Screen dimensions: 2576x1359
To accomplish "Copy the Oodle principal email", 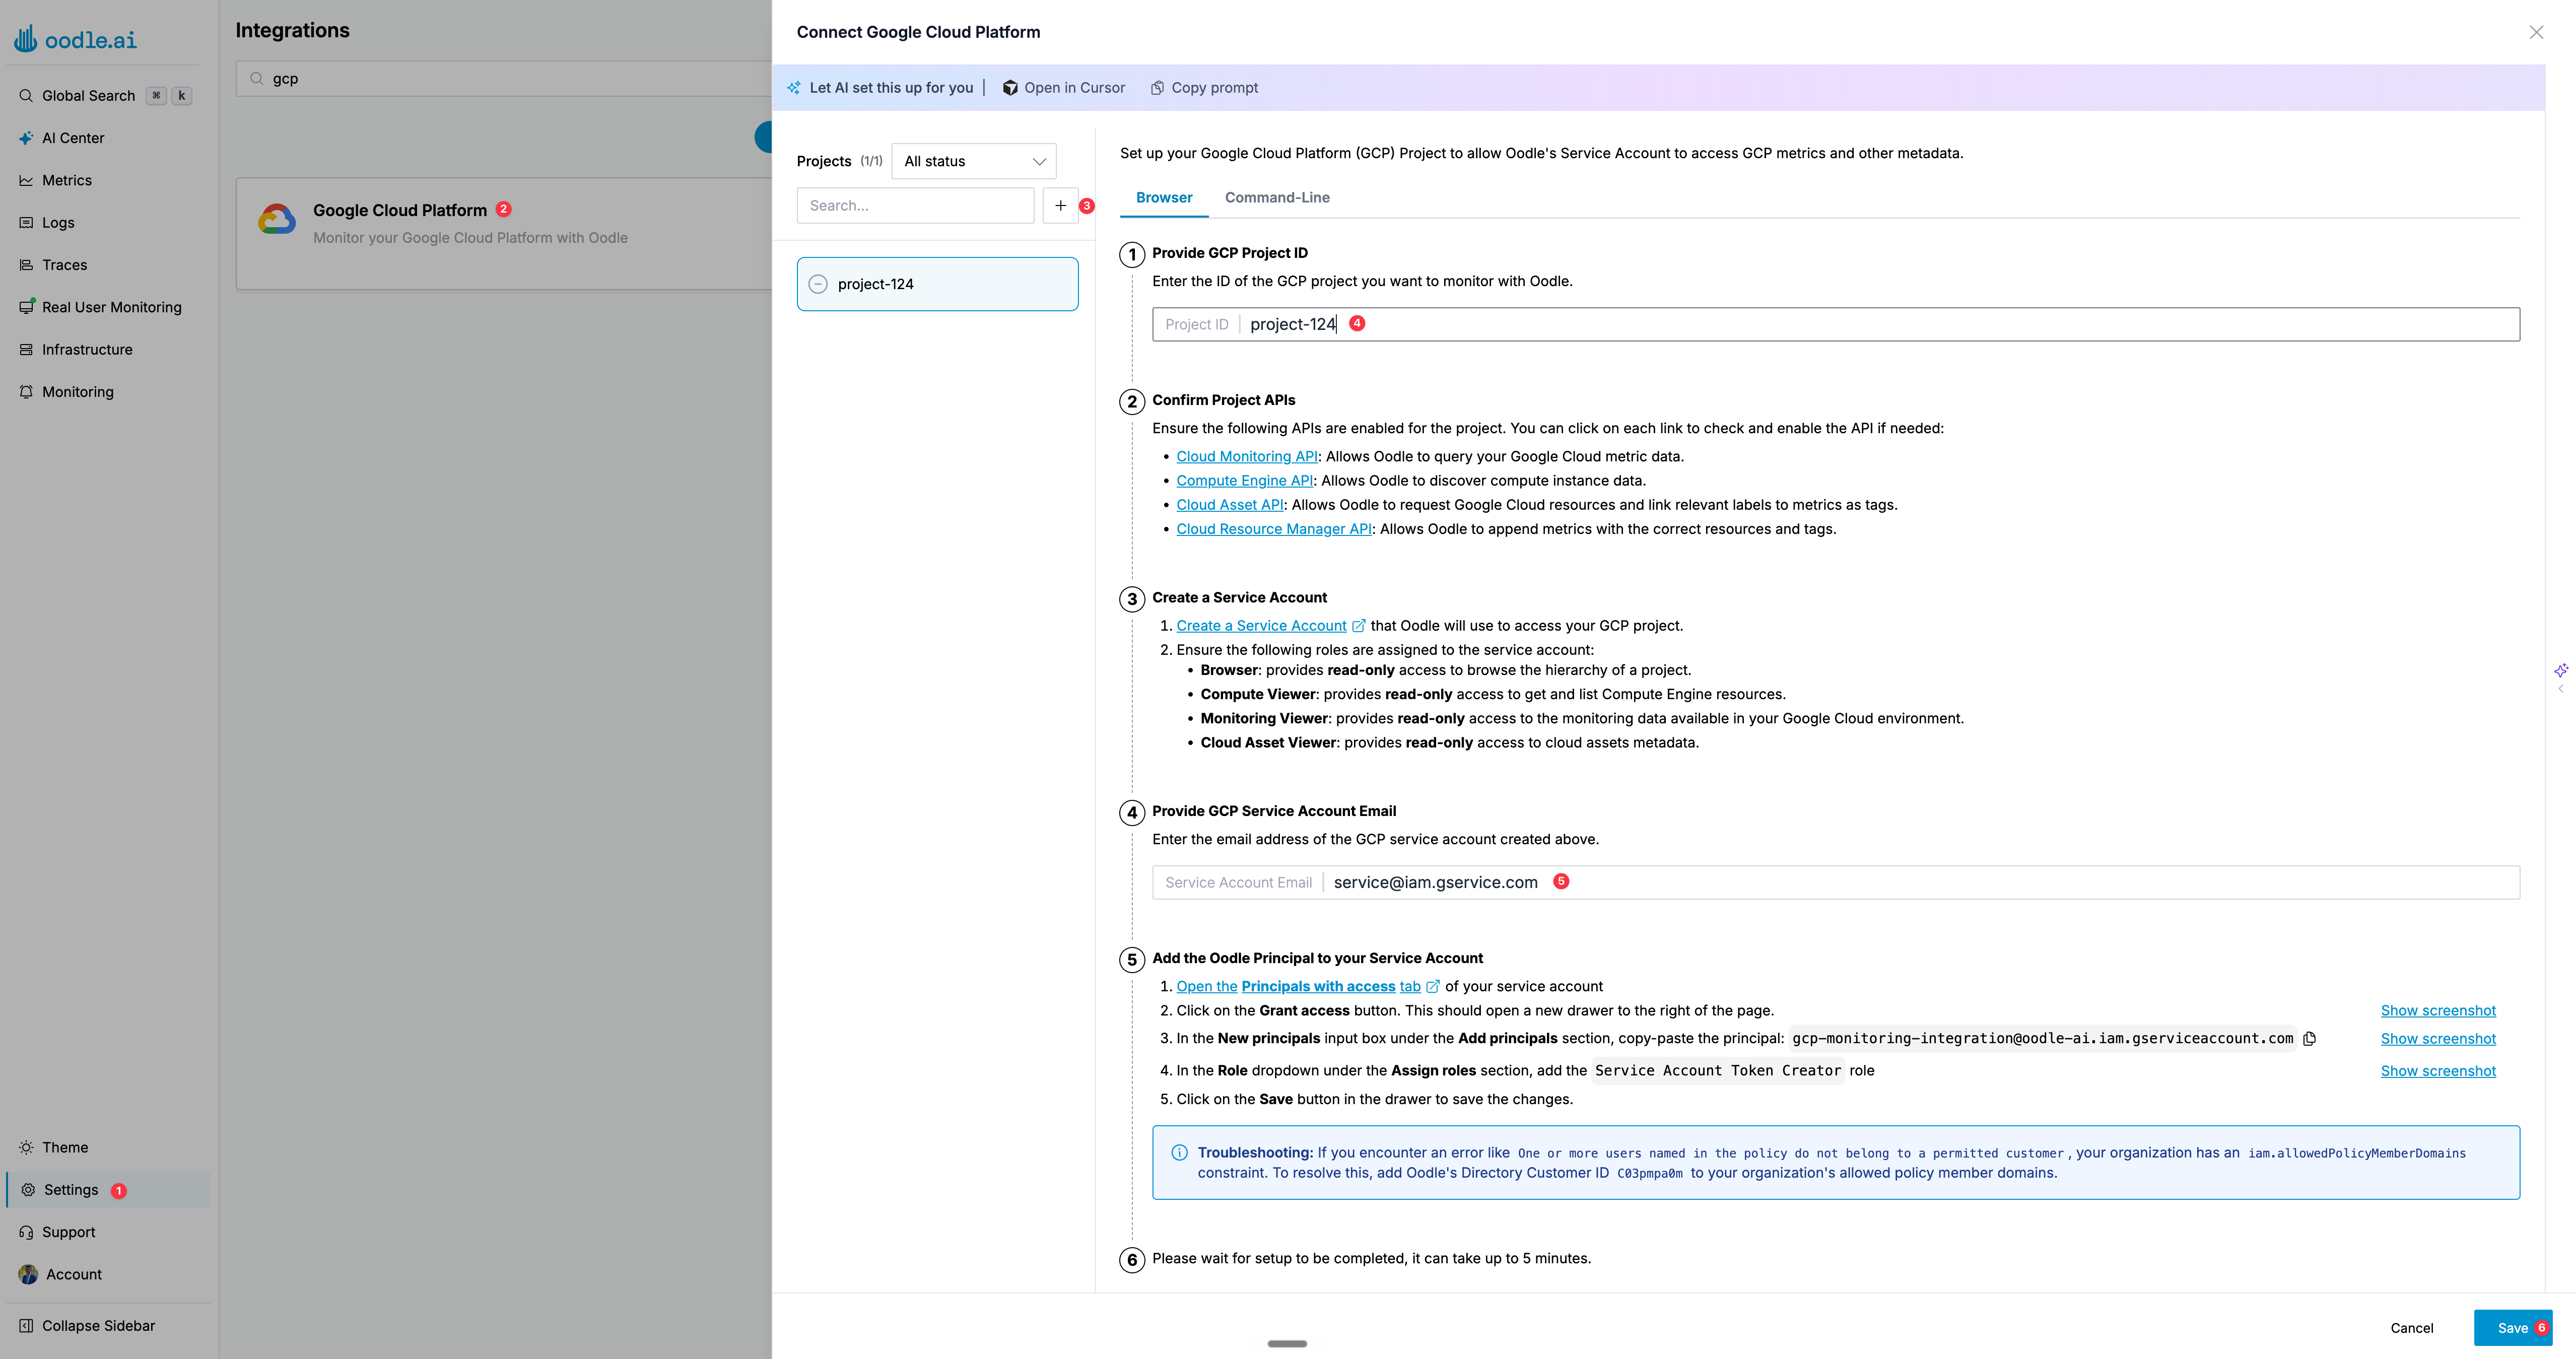I will [2309, 1039].
